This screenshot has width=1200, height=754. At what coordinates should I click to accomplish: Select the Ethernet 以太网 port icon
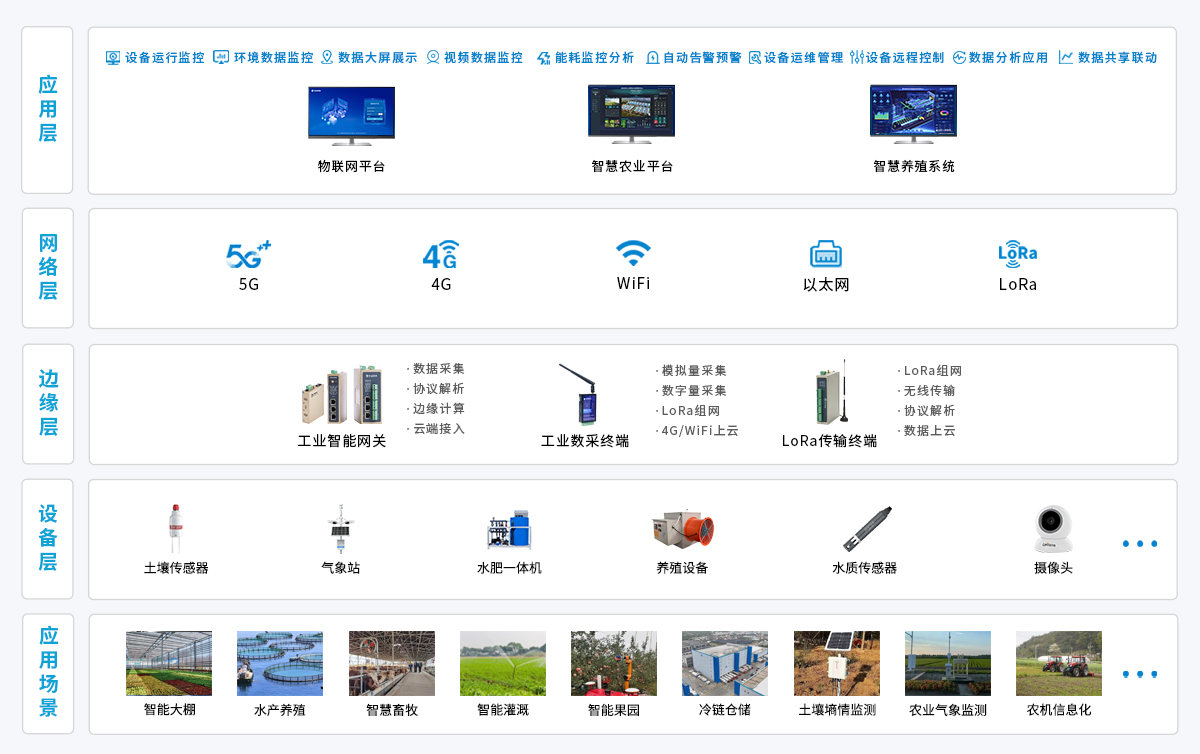tap(826, 254)
